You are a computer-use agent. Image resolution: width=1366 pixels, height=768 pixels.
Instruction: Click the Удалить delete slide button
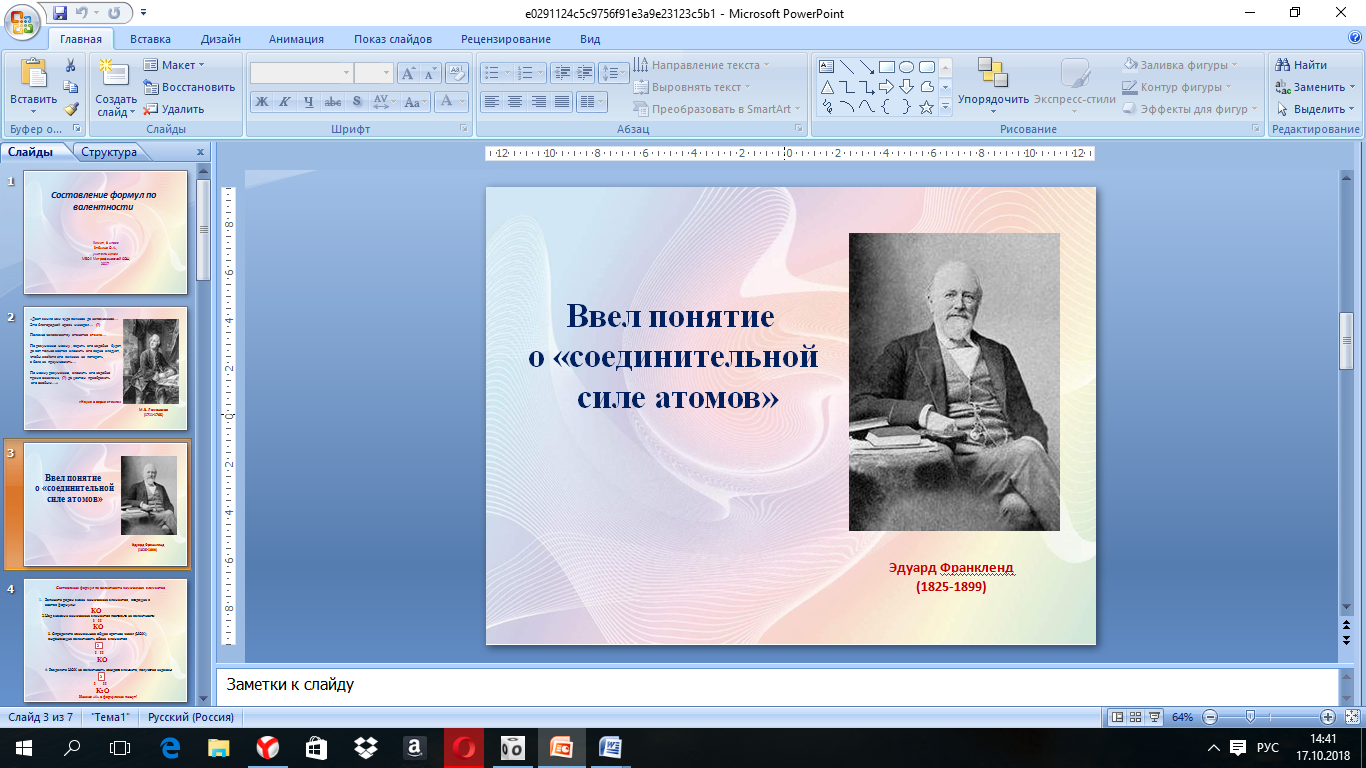click(x=174, y=109)
